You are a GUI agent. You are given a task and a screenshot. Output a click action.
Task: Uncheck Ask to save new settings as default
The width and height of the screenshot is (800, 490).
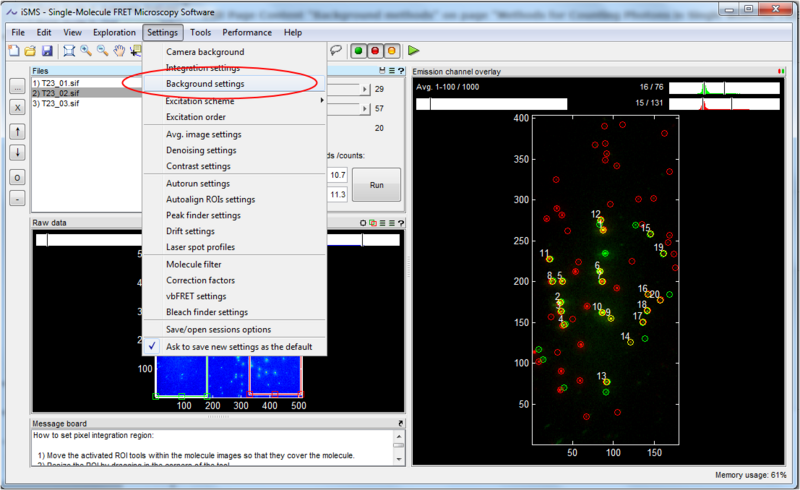tap(239, 347)
